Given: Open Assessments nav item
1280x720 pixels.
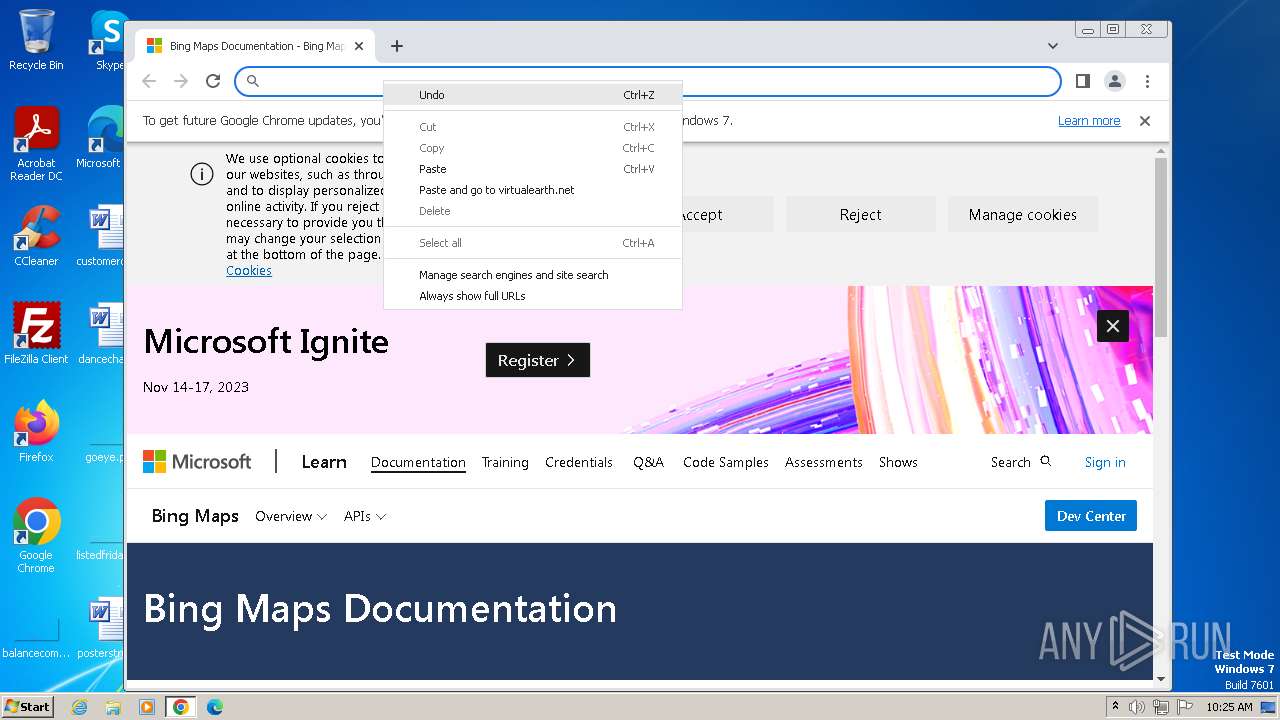Looking at the screenshot, I should coord(824,462).
